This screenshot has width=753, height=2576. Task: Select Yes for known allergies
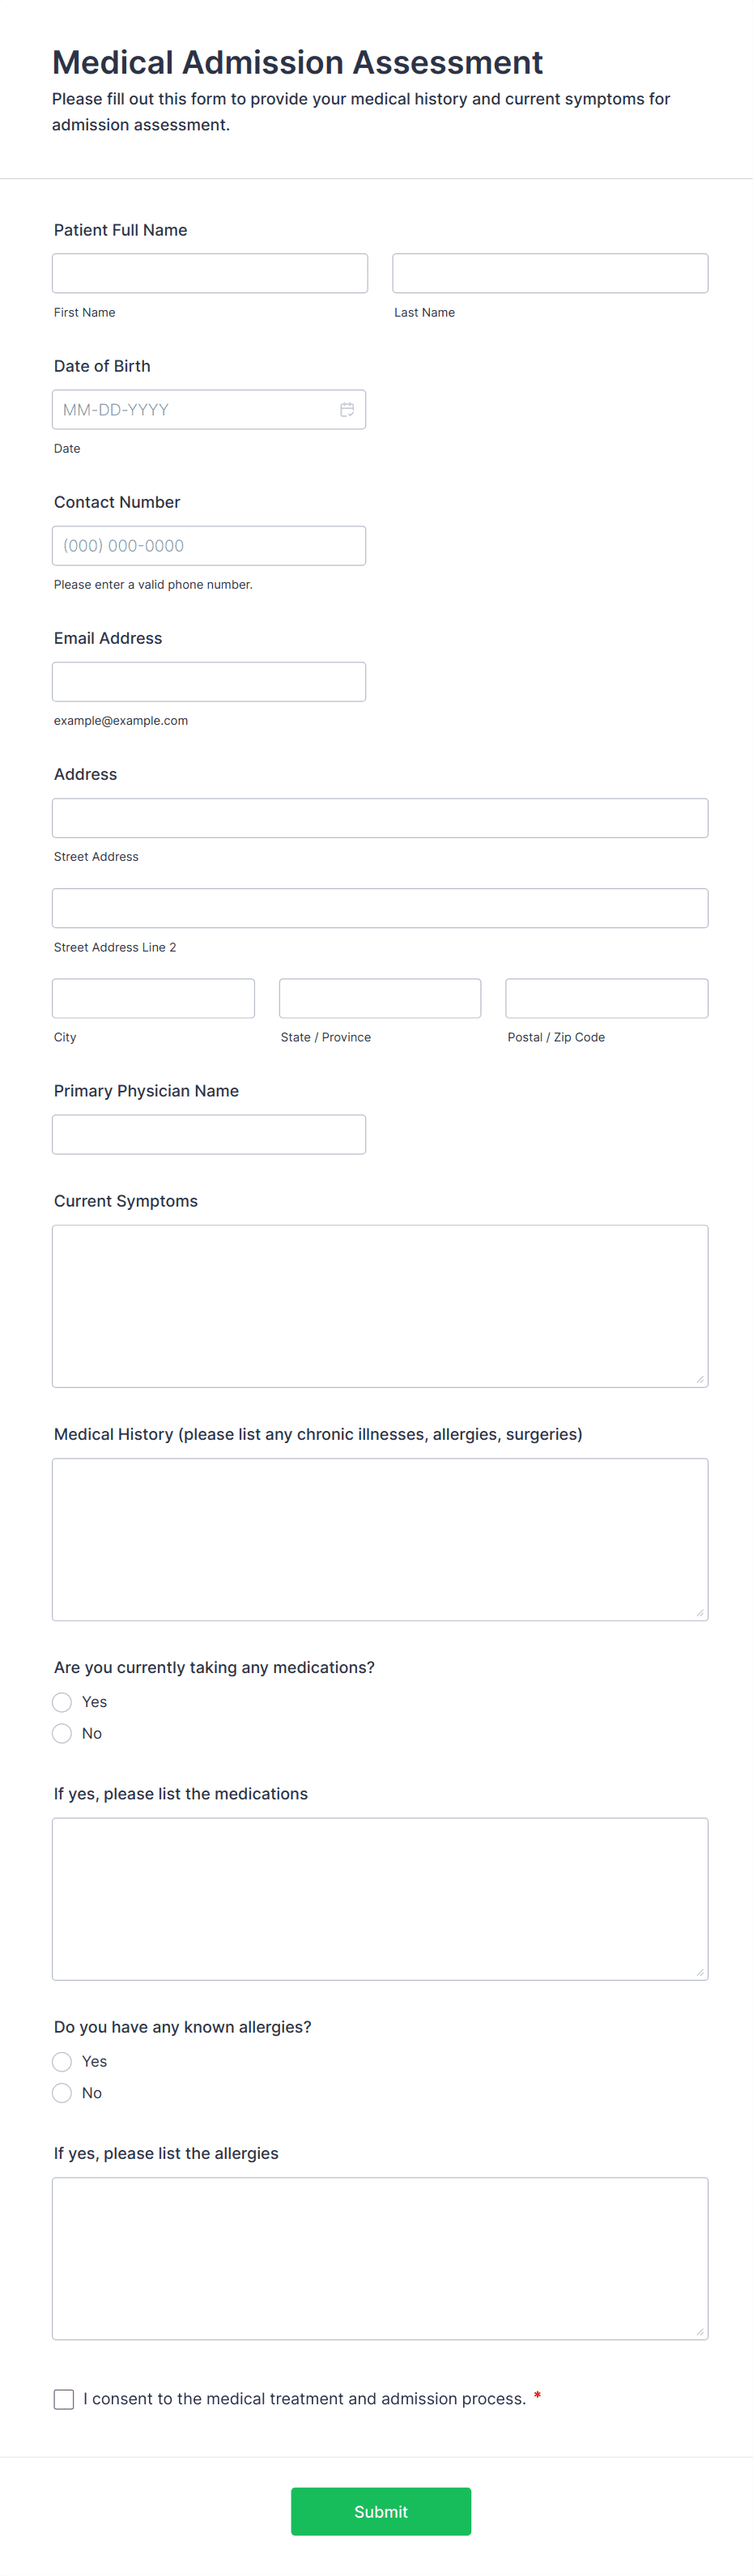(61, 2061)
